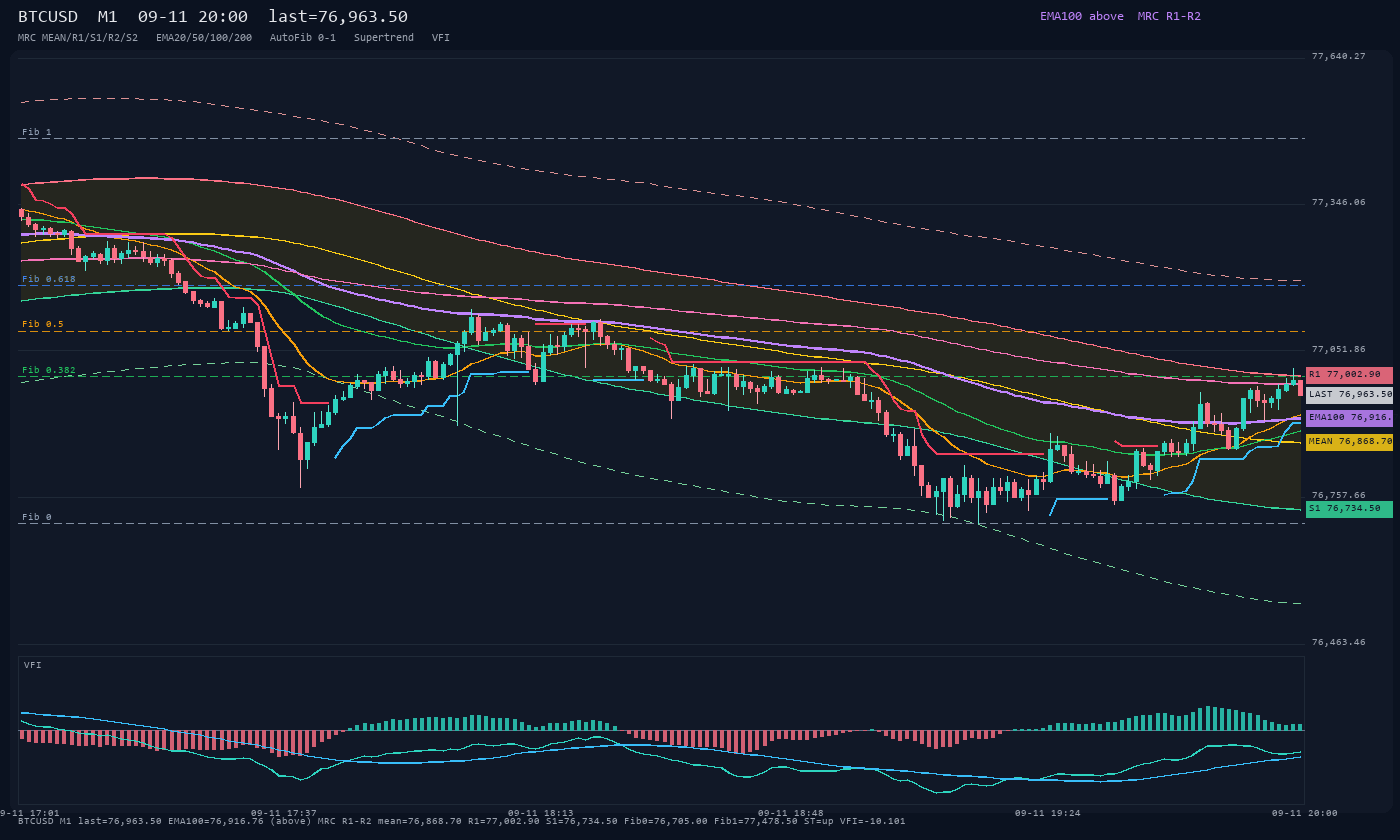Click the 09-11 17:01 time axis label

pos(30,813)
